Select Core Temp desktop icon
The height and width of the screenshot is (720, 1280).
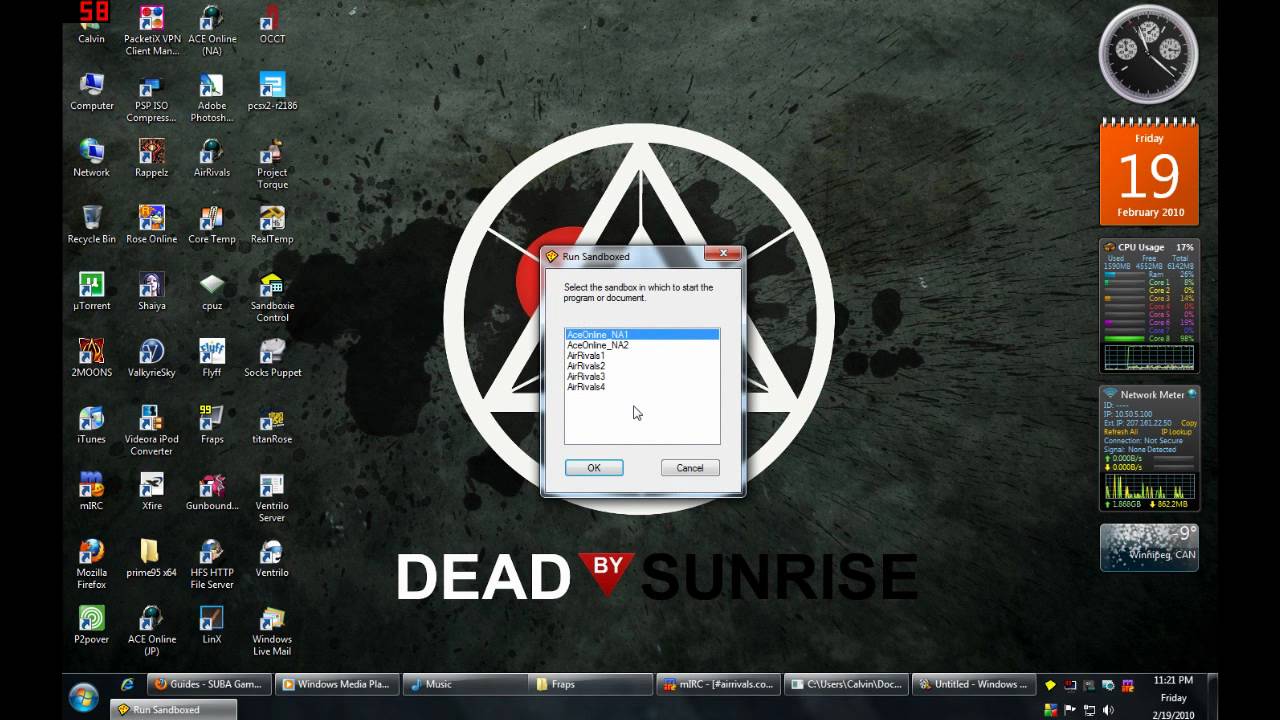pos(212,225)
